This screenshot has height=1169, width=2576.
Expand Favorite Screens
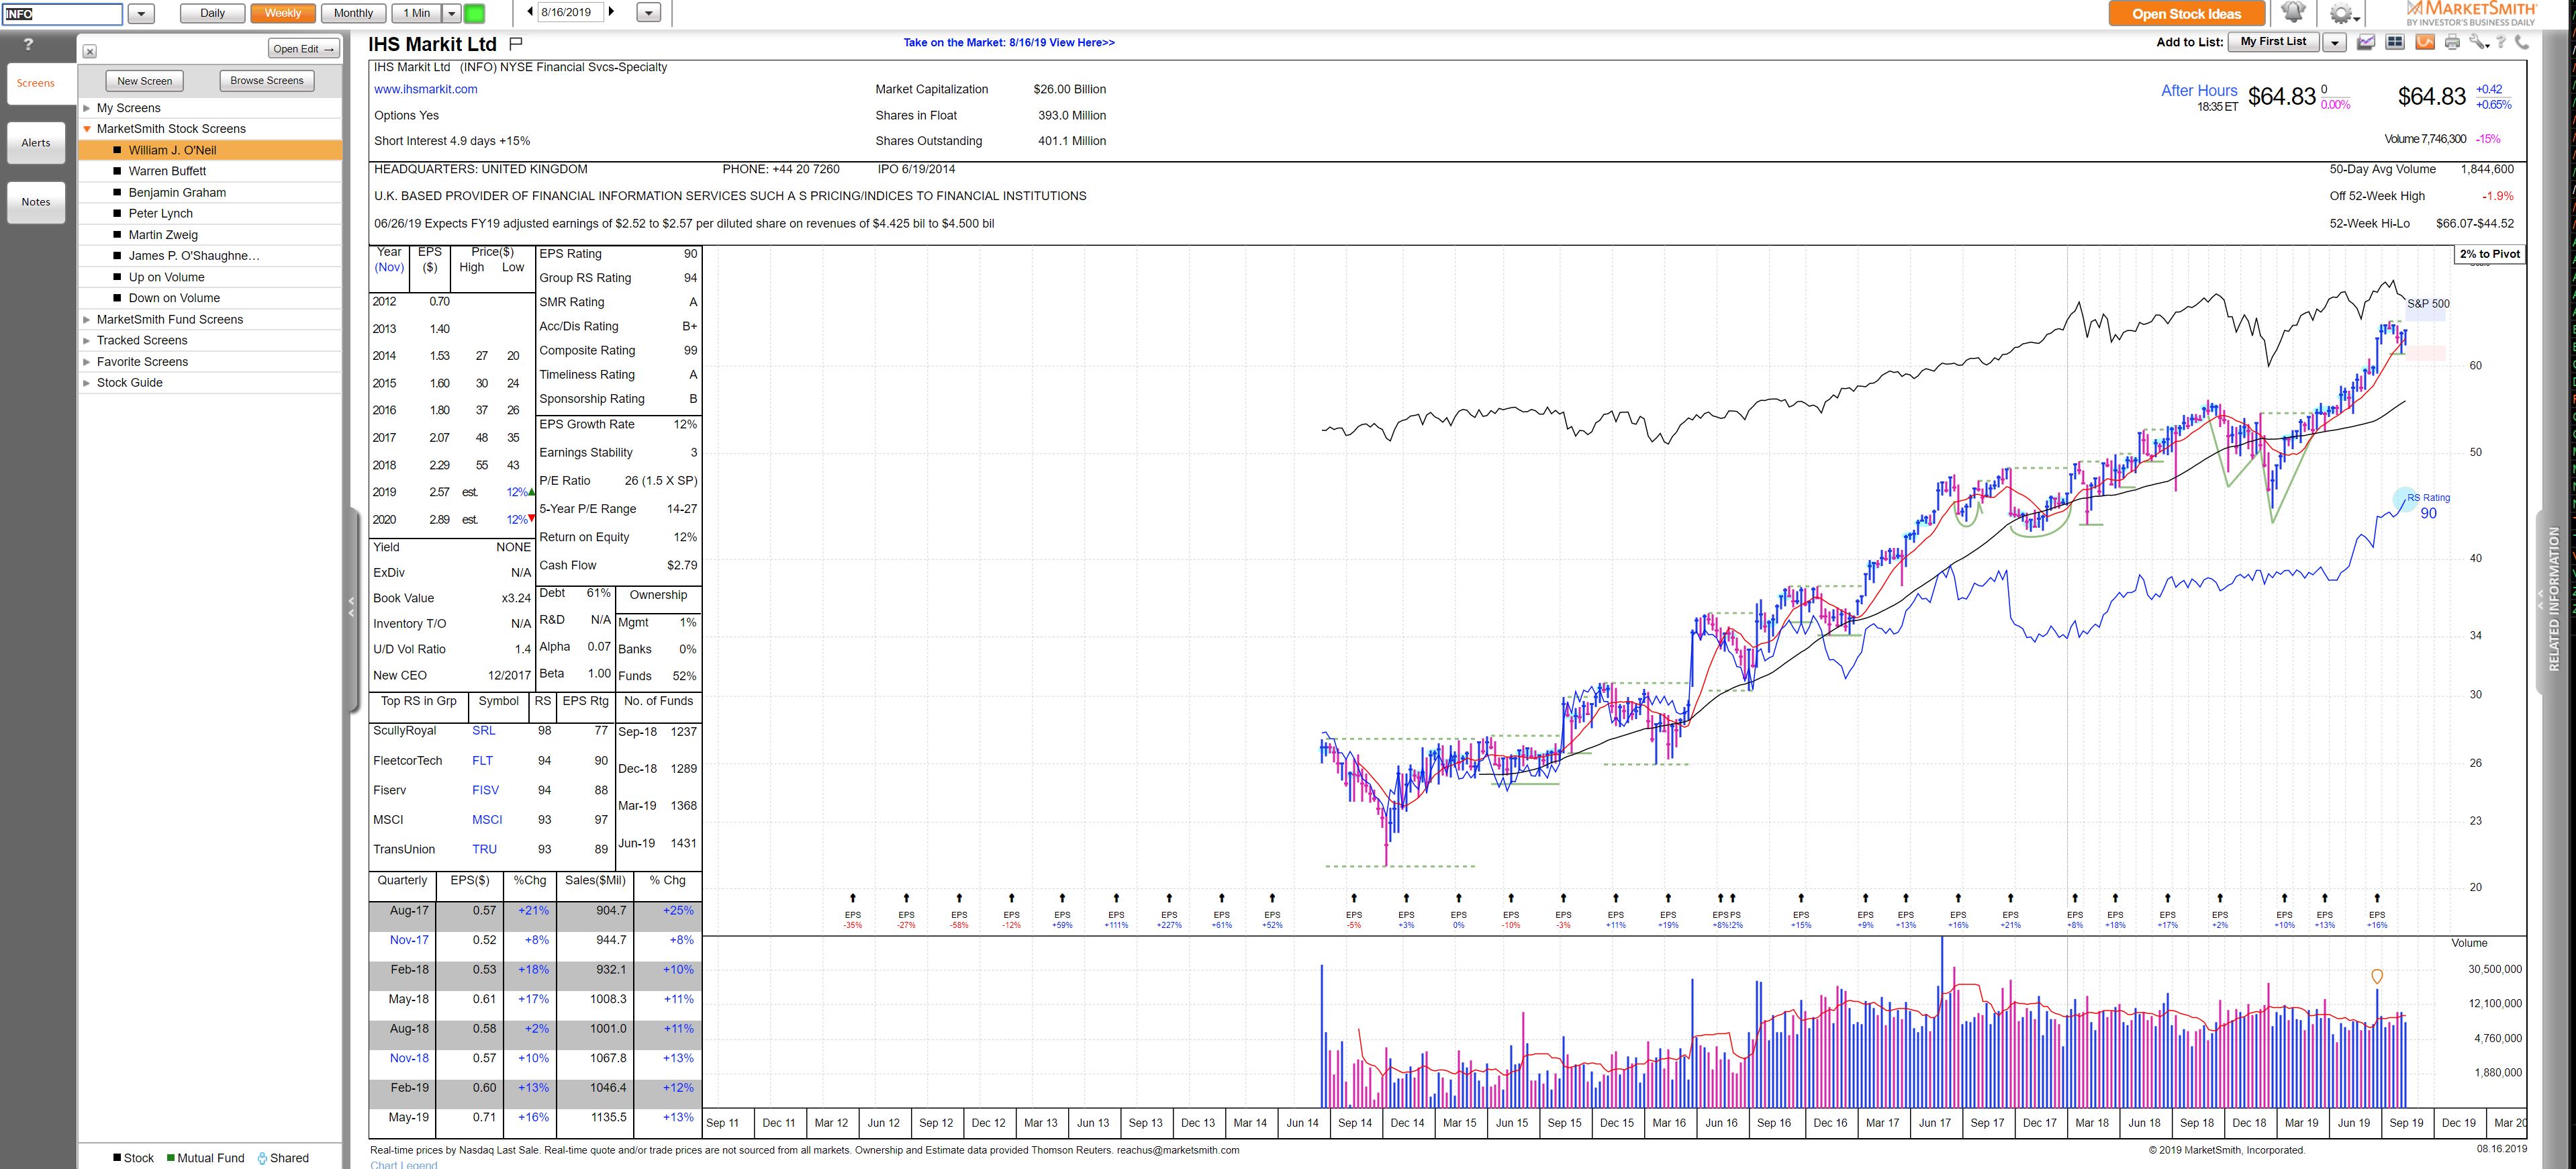[x=87, y=362]
